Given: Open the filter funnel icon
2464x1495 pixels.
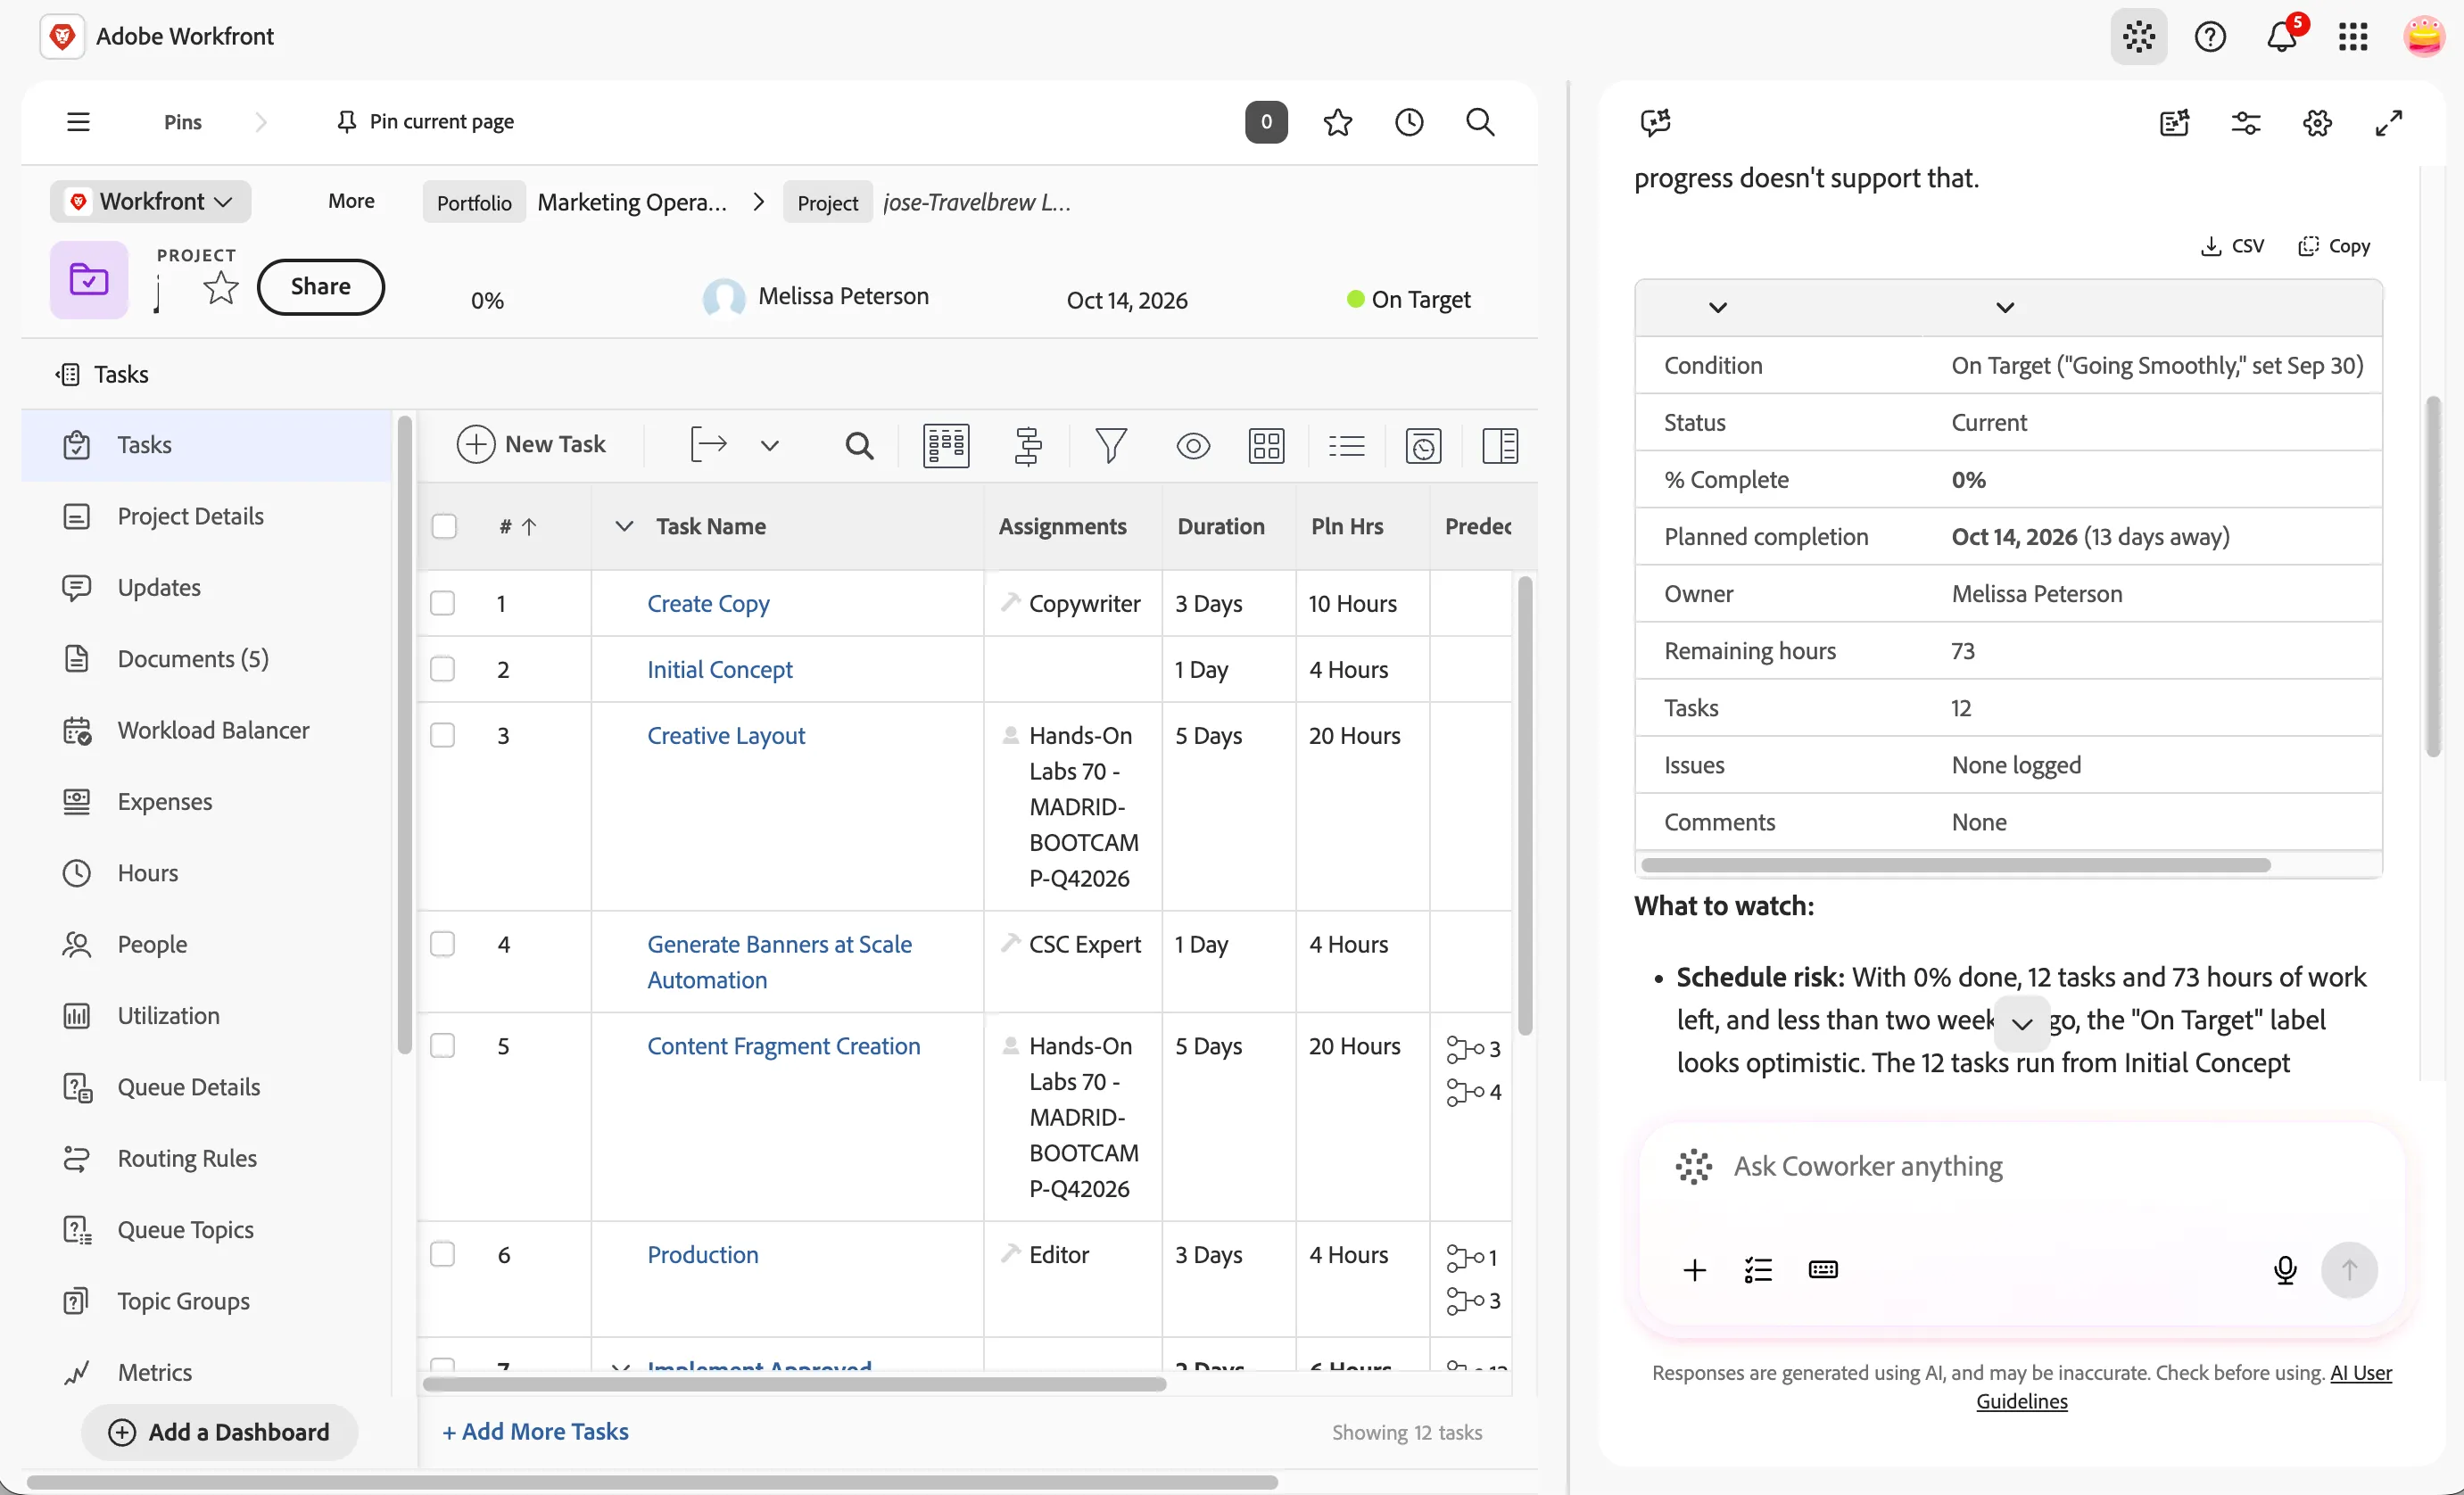Looking at the screenshot, I should 1110,445.
